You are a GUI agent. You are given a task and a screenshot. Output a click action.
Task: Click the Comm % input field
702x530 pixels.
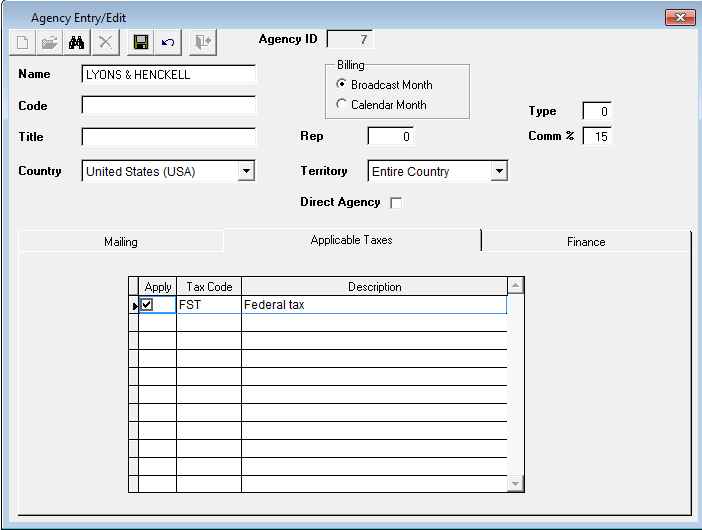tap(597, 136)
